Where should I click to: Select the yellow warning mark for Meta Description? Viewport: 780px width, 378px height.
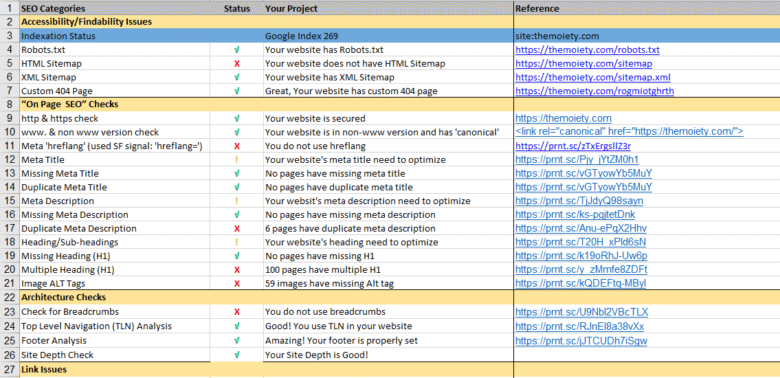pyautogui.click(x=237, y=201)
